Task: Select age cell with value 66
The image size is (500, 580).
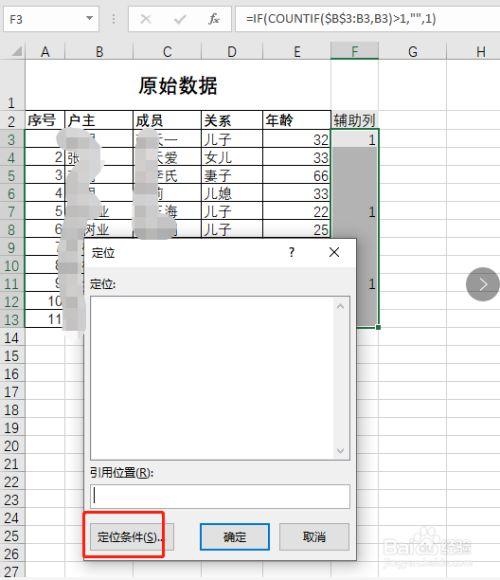Action: [297, 175]
